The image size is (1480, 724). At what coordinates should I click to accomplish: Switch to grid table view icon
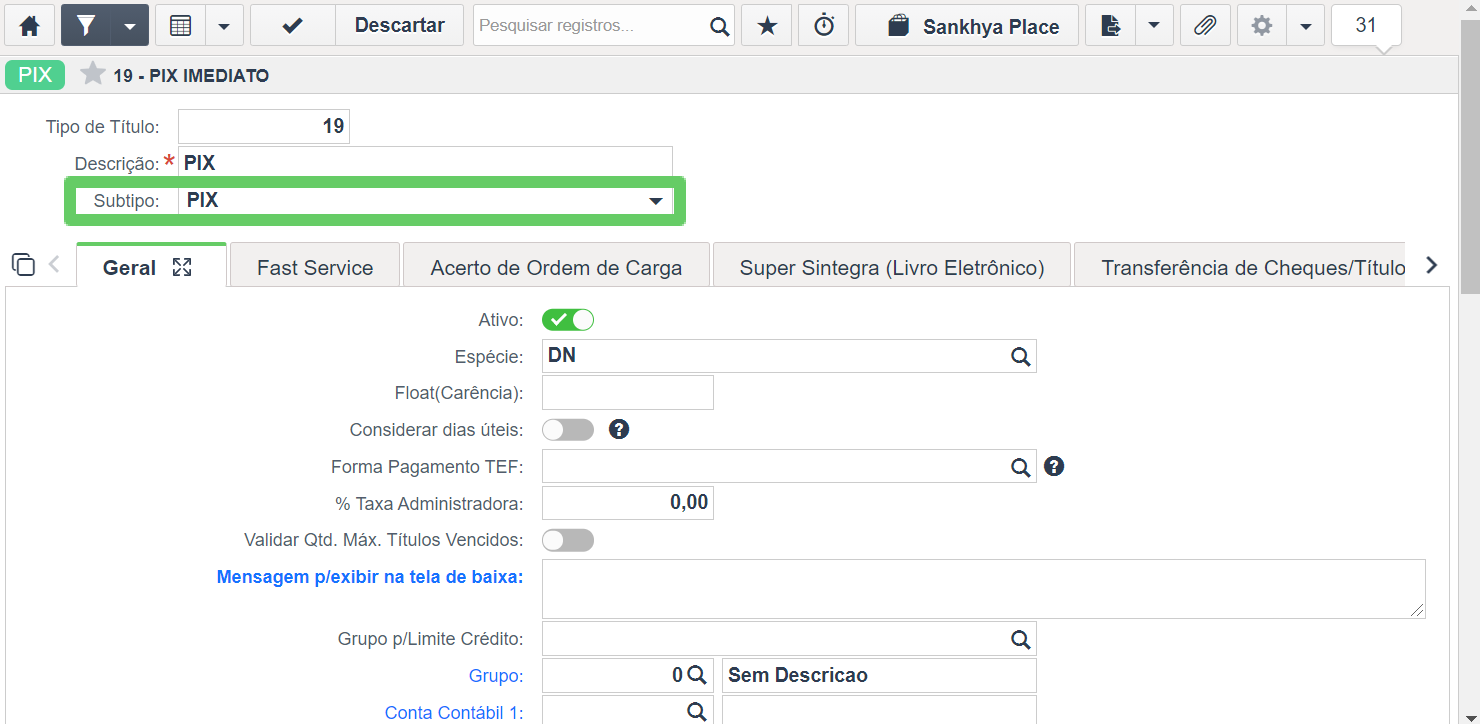[181, 26]
